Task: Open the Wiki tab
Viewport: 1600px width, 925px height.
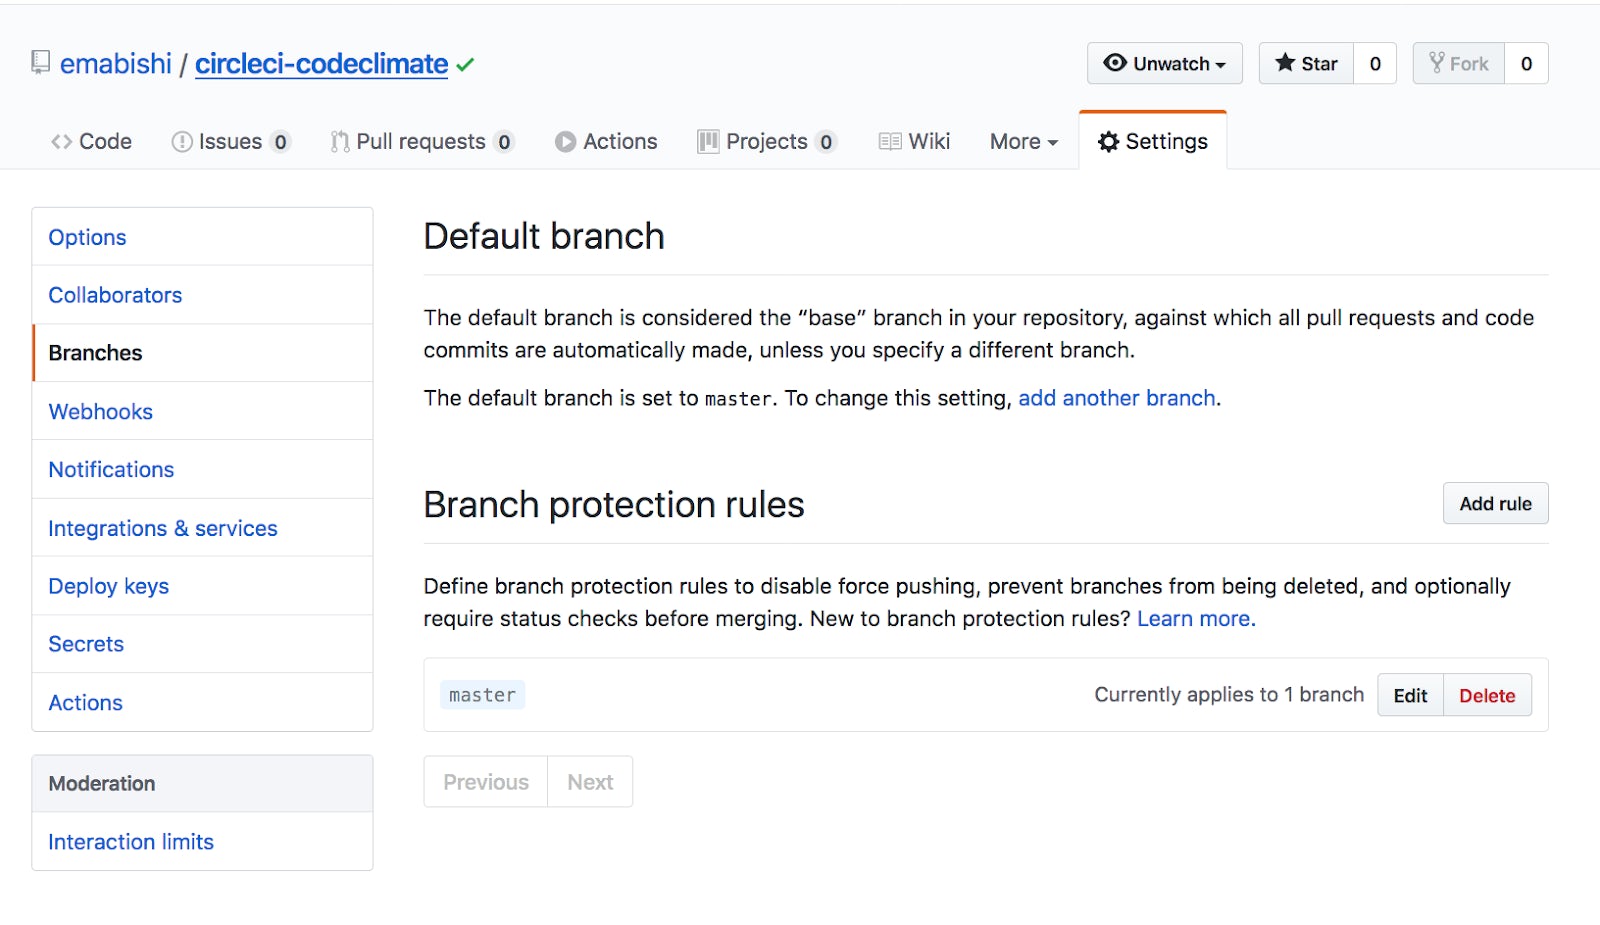Action: (914, 142)
